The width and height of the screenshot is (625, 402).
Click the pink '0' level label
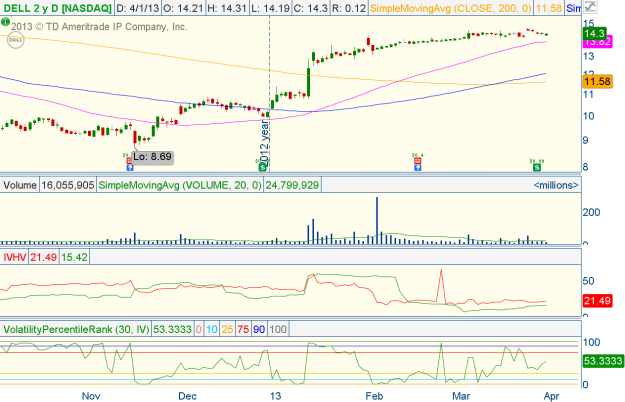click(199, 329)
